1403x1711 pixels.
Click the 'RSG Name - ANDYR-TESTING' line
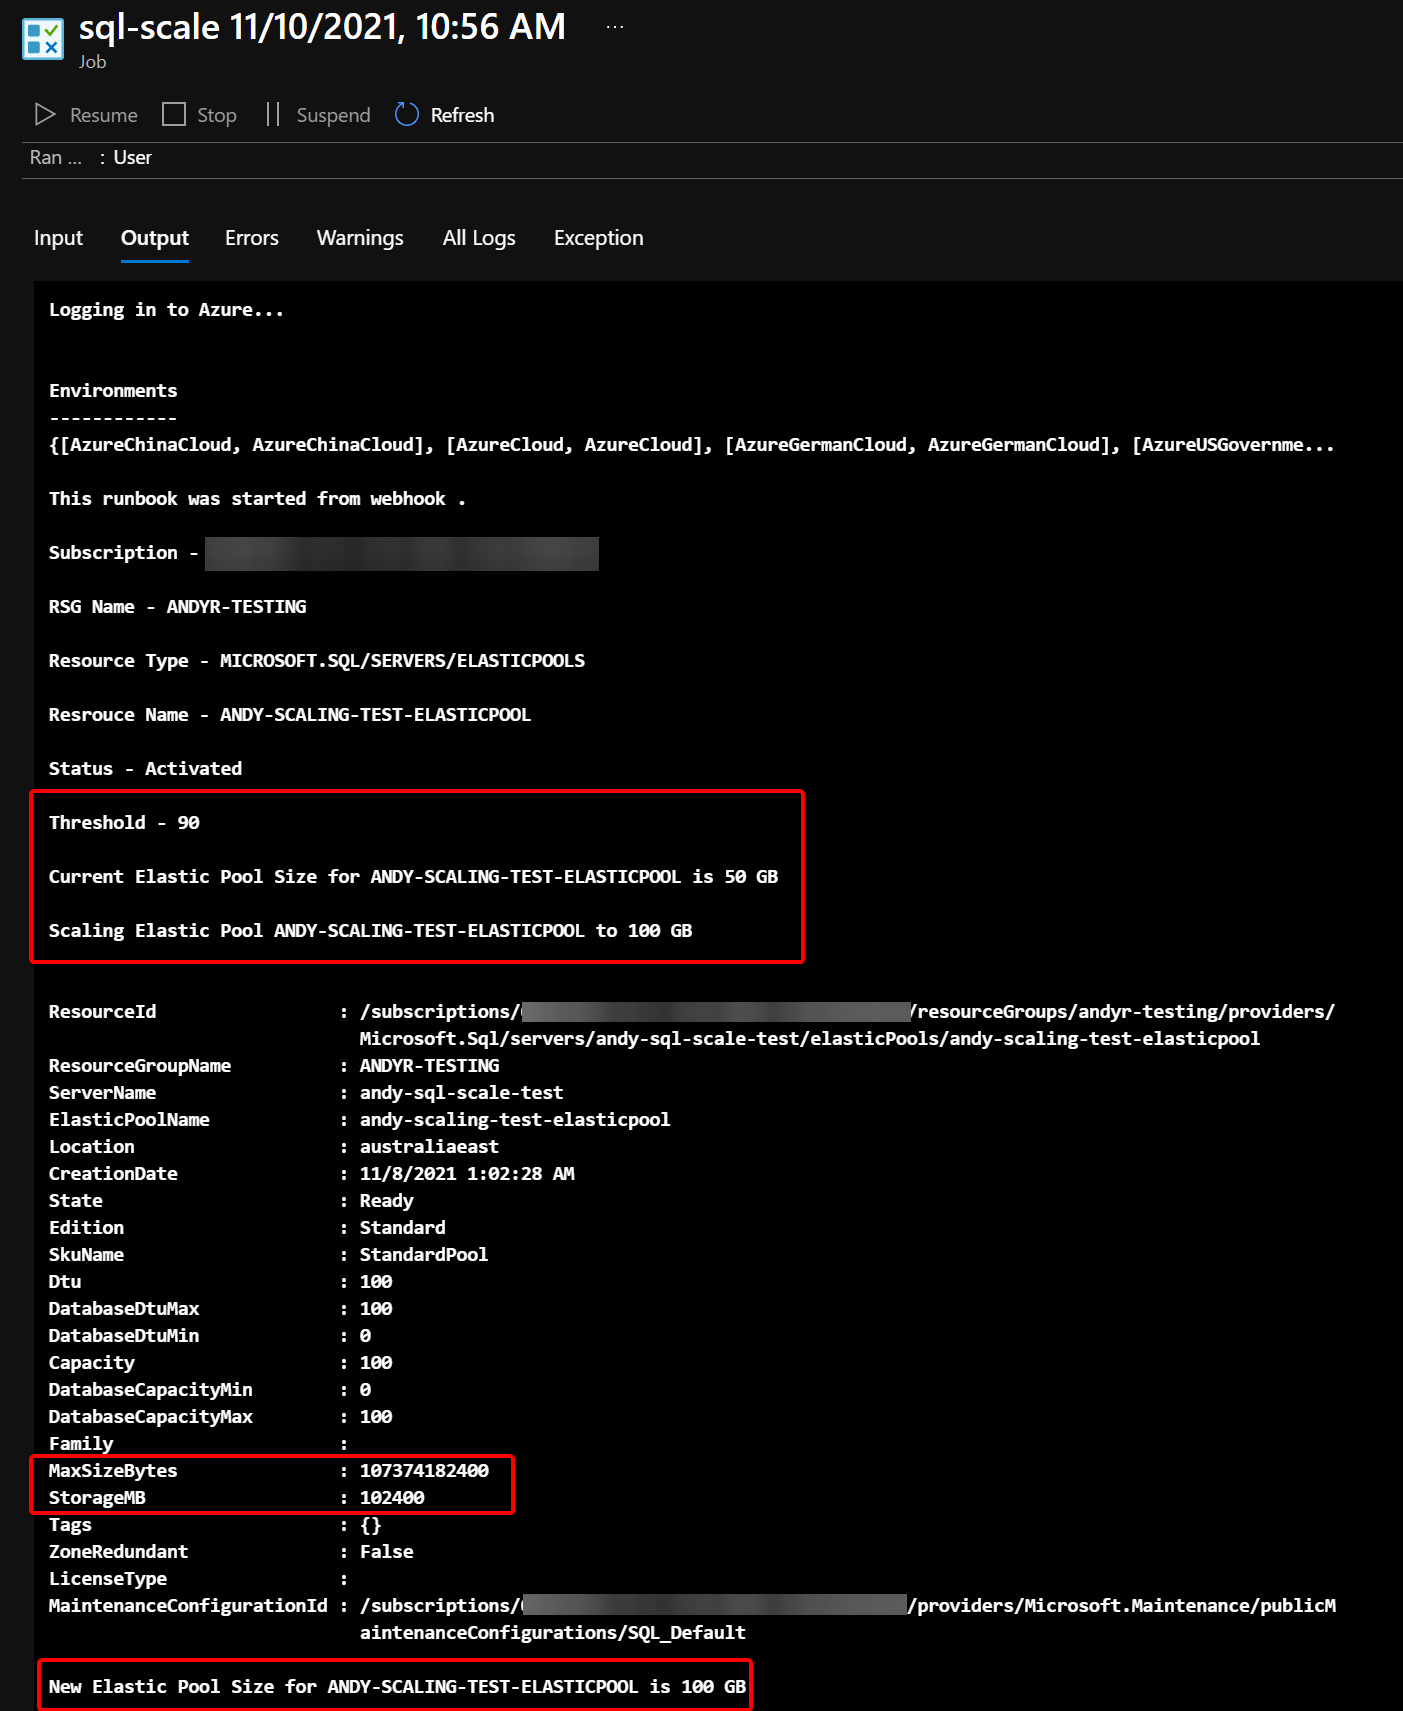tap(178, 607)
